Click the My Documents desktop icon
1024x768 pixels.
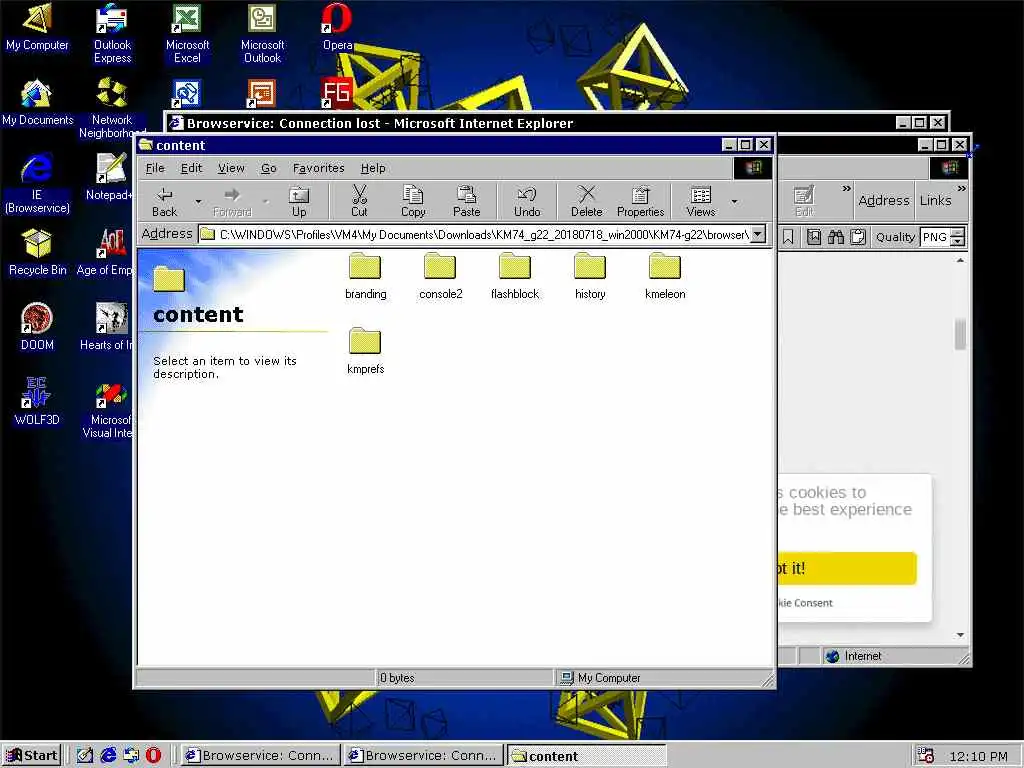click(x=37, y=103)
